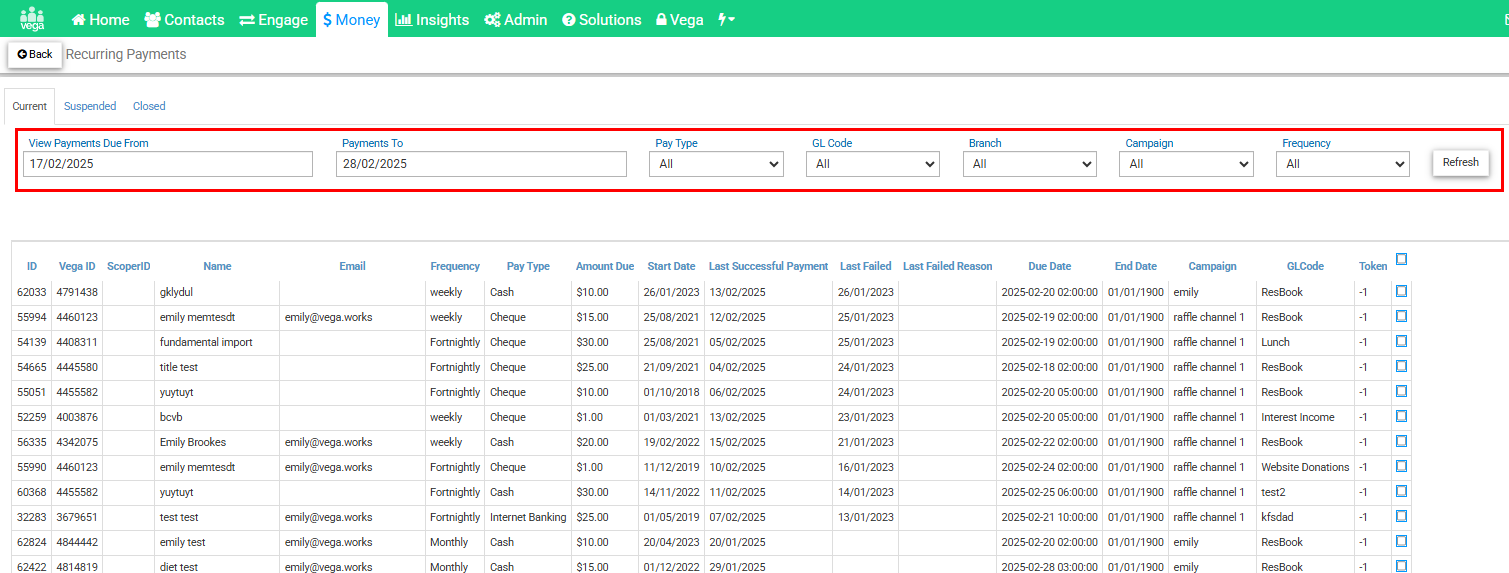Open the Branch dropdown
Image resolution: width=1509 pixels, height=573 pixels.
[x=1030, y=164]
